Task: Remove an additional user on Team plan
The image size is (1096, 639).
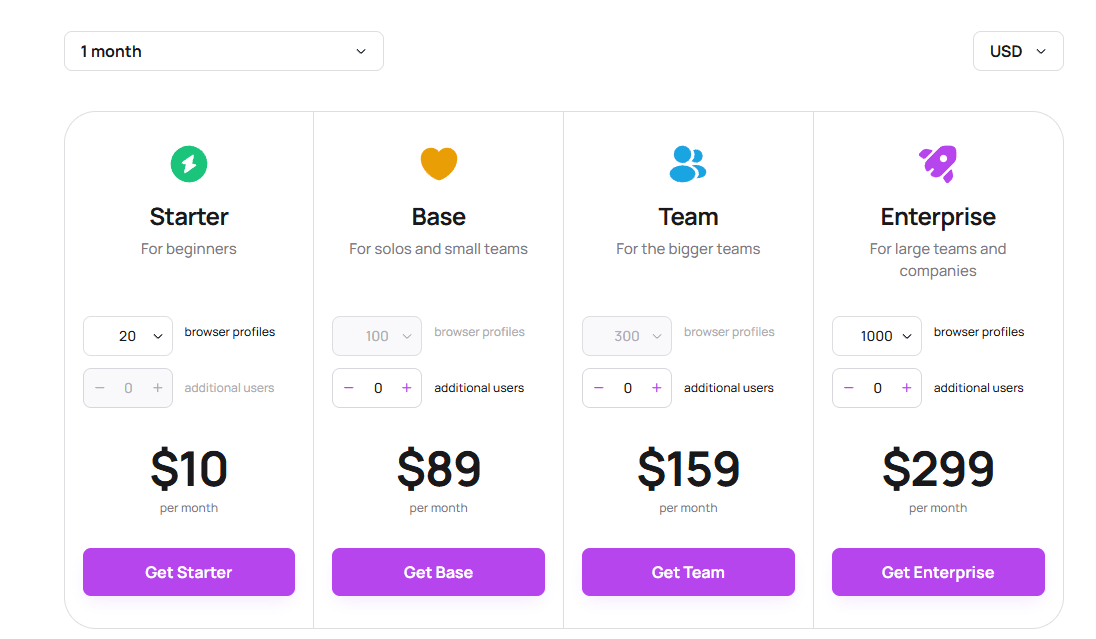Action: (599, 388)
